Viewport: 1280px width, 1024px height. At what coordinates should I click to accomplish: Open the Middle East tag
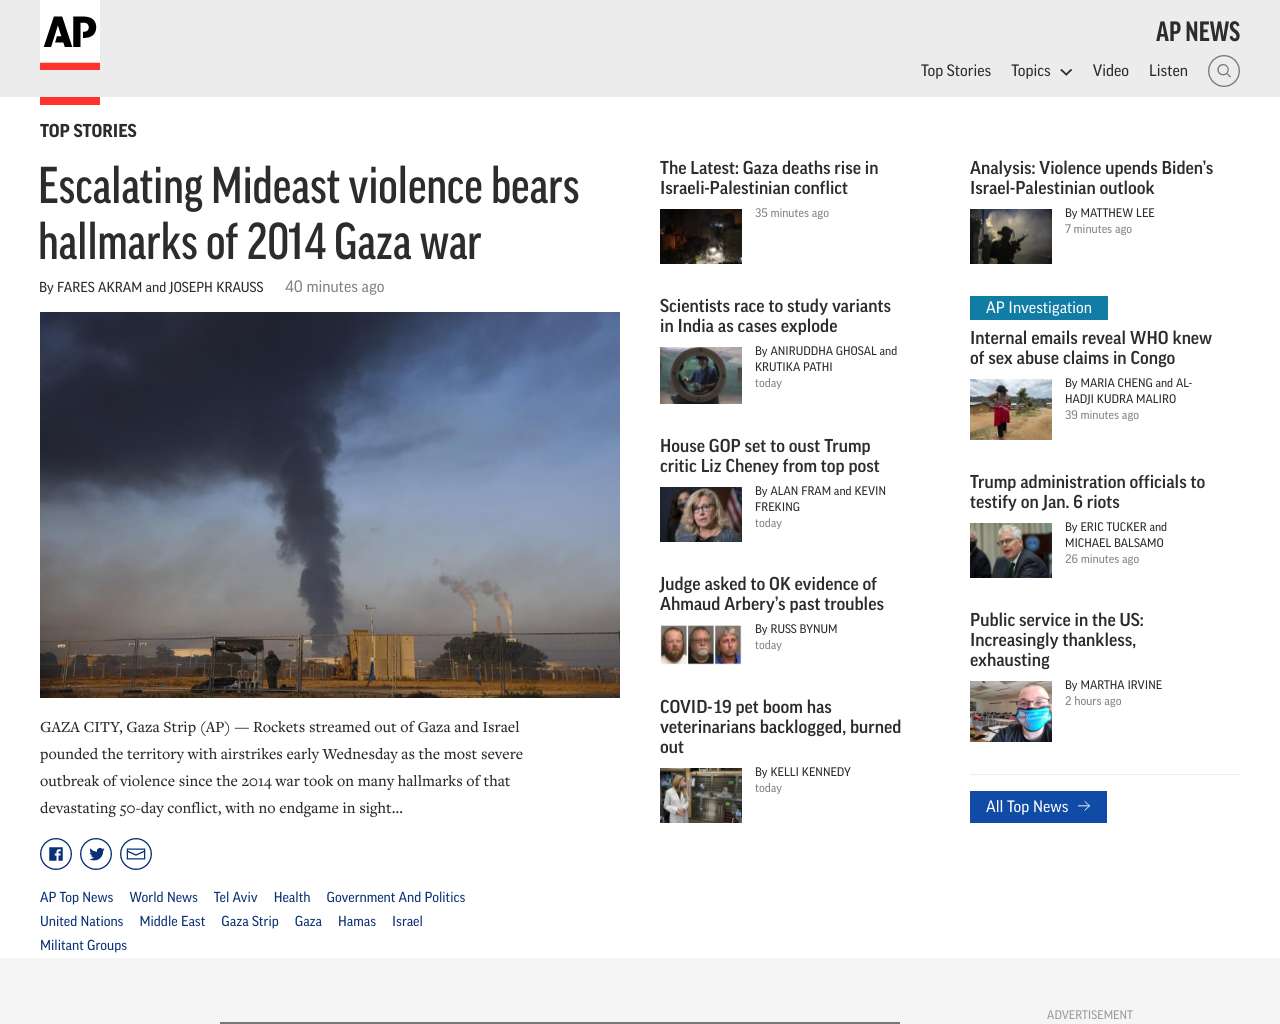tap(172, 921)
